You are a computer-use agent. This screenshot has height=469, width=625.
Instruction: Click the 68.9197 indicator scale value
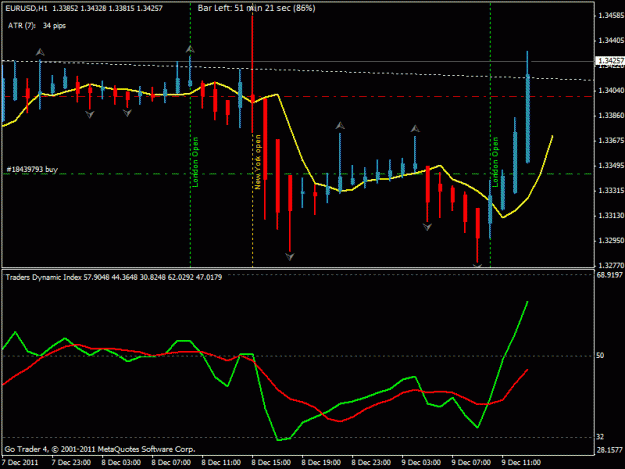610,275
